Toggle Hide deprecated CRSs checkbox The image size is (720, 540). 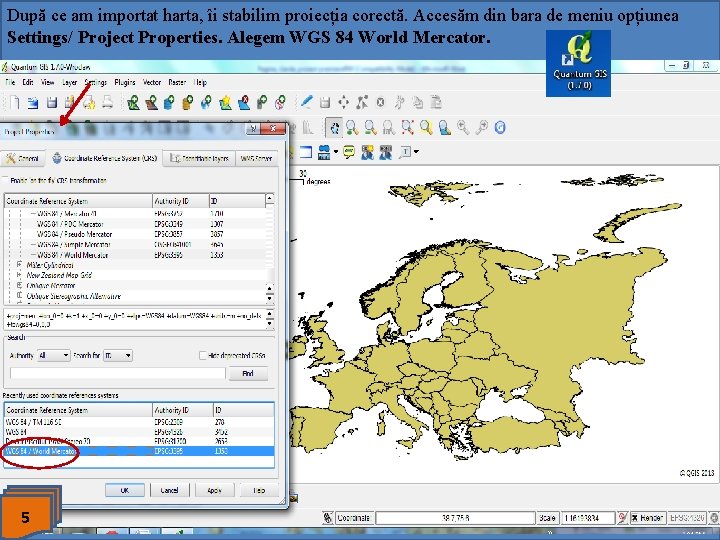202,355
